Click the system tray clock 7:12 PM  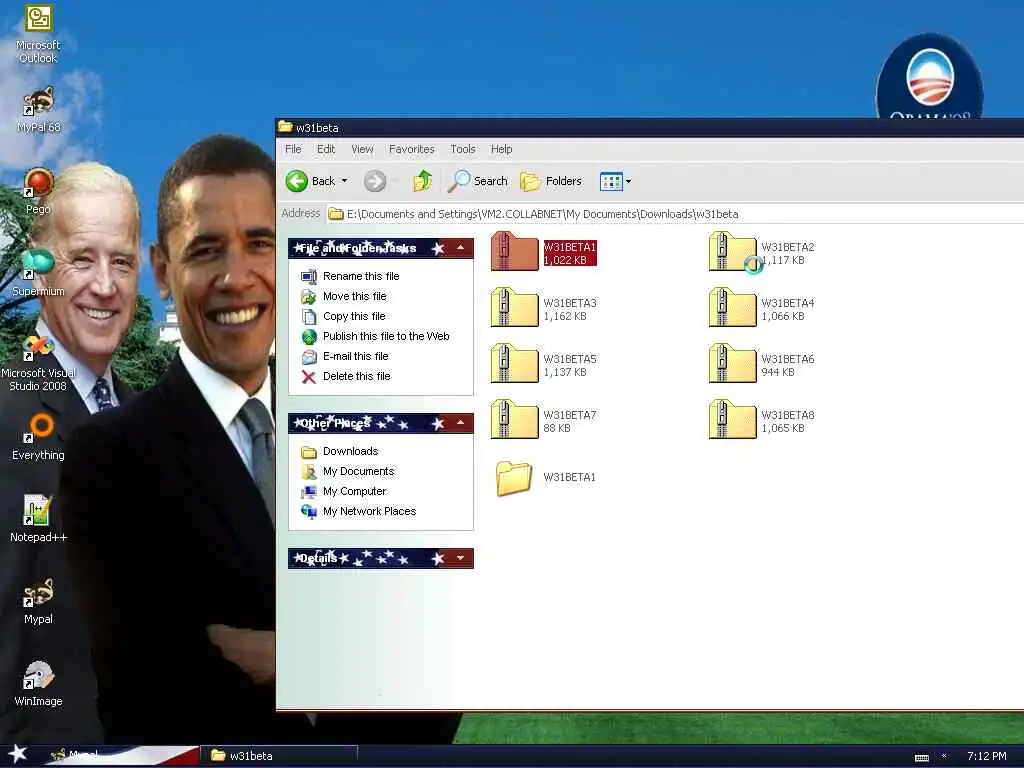point(986,756)
